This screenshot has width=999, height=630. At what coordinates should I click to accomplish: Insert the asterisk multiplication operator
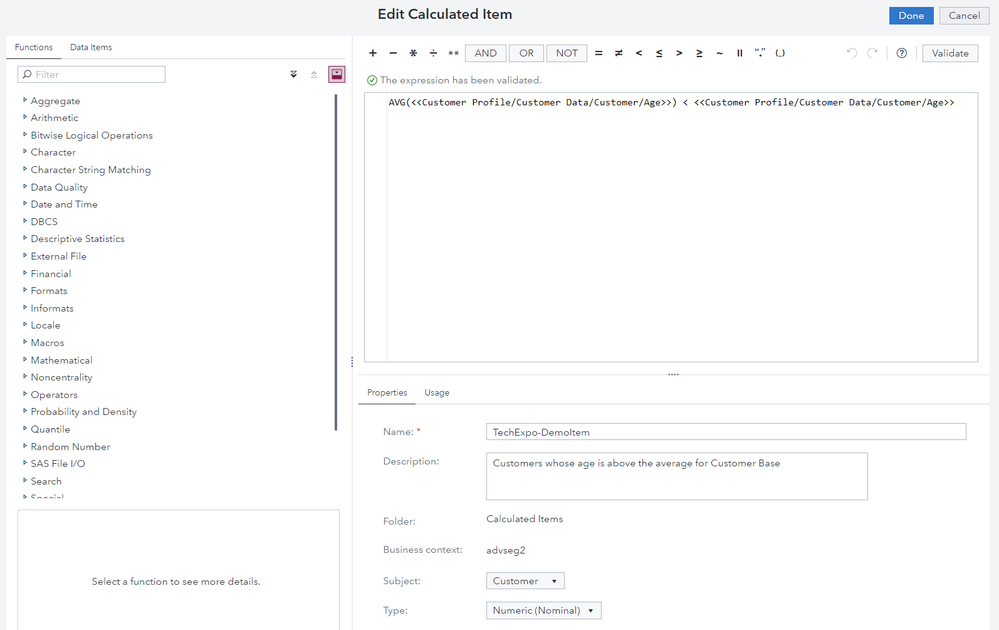click(413, 54)
